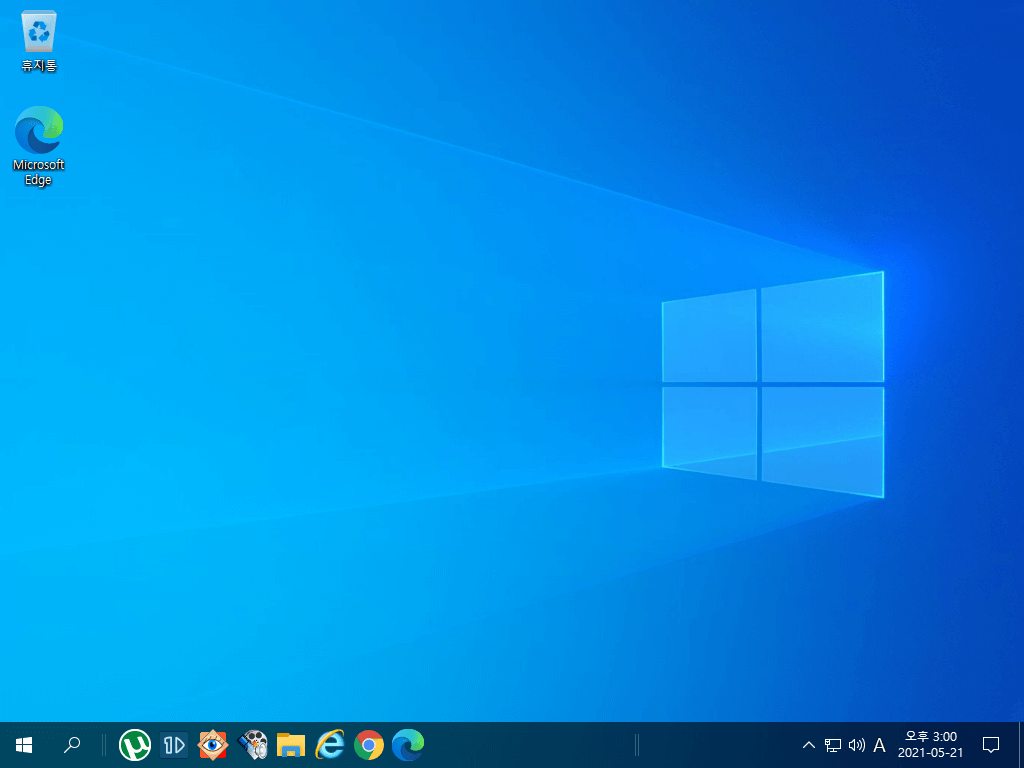The width and height of the screenshot is (1024, 768).
Task: Open the Action Center notifications icon
Action: [991, 744]
